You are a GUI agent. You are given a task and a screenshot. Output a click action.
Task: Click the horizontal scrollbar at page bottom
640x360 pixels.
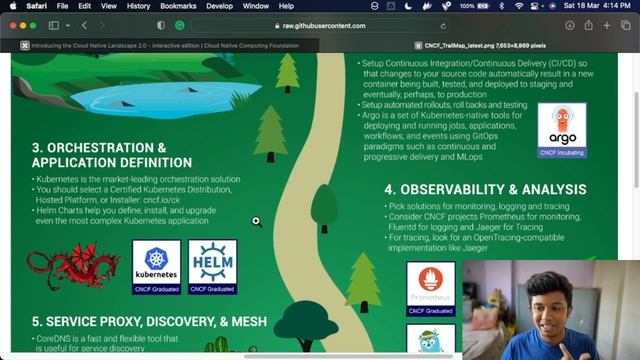click(349, 356)
